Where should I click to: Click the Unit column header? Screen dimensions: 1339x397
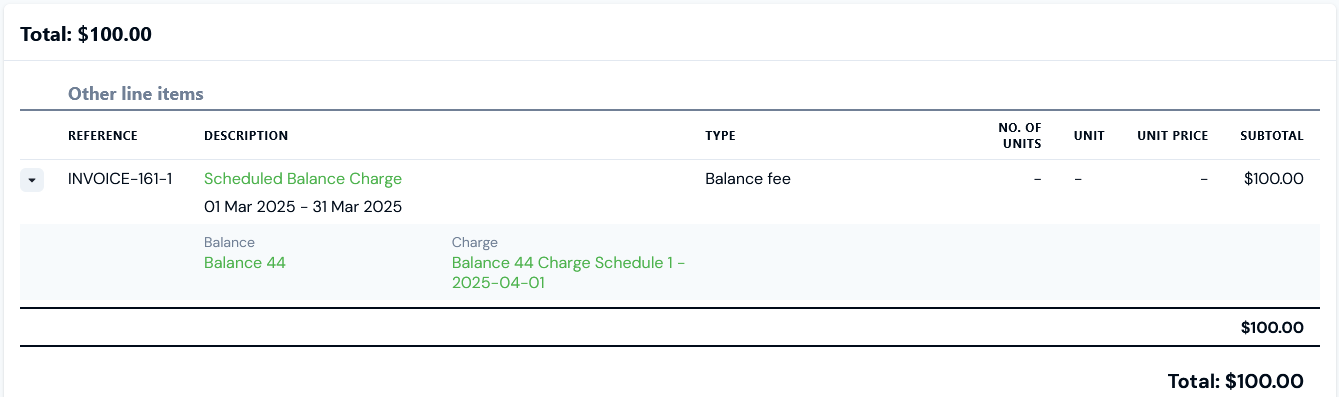[1089, 136]
